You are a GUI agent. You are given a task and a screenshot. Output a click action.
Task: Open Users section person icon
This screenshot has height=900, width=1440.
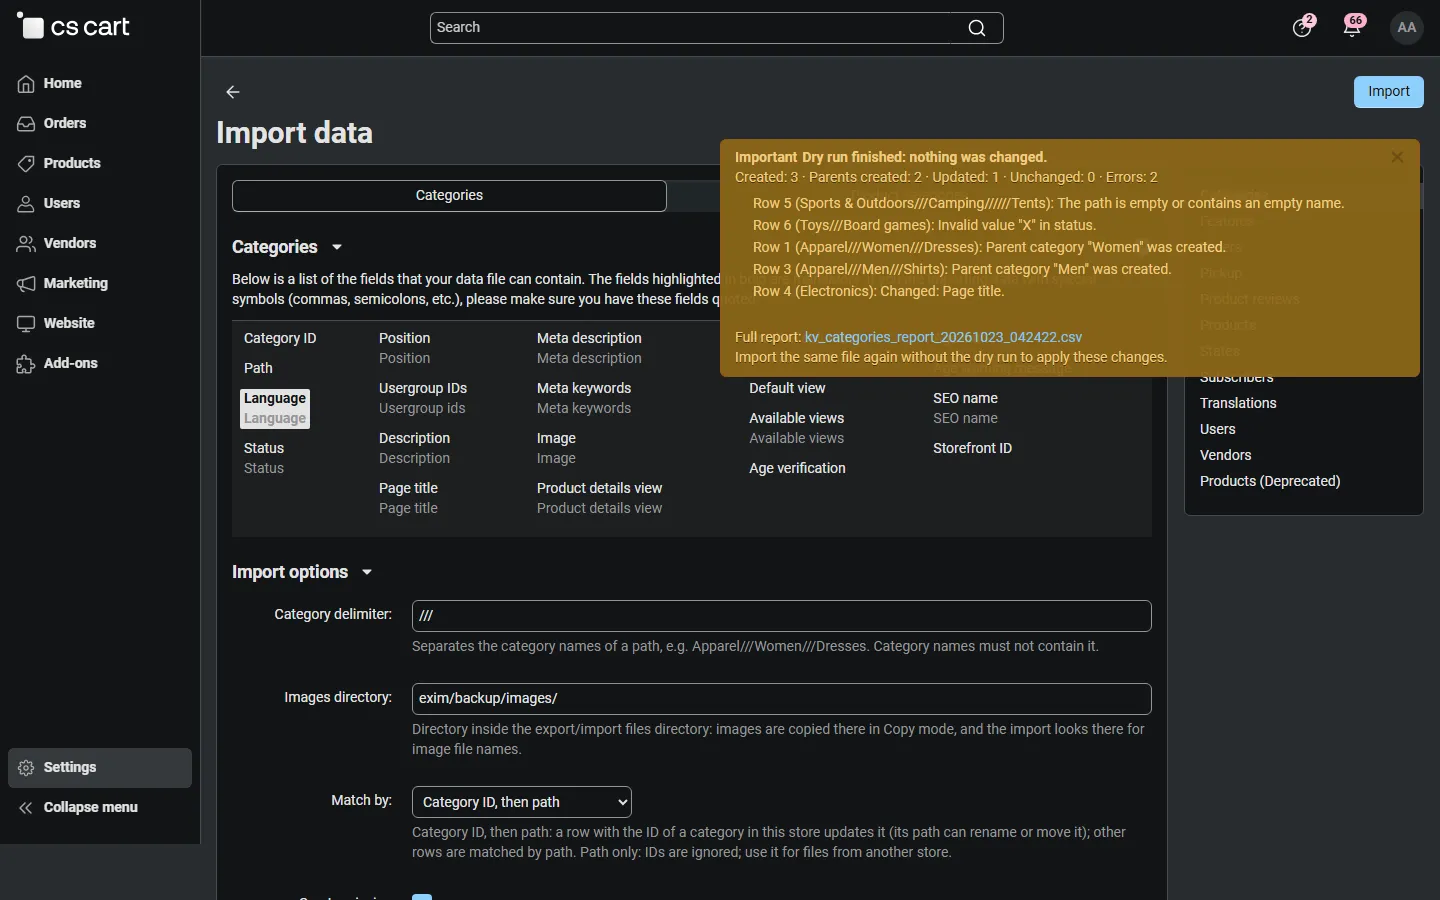pos(26,204)
